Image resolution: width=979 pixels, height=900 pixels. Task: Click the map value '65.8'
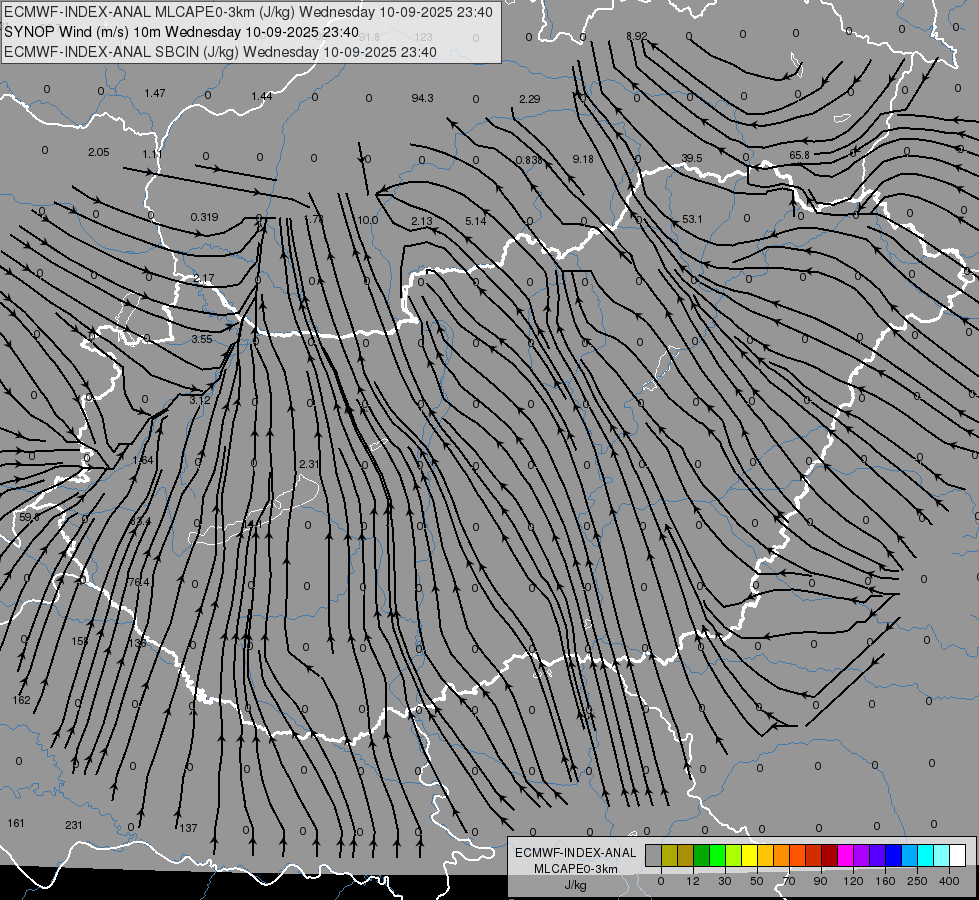pyautogui.click(x=799, y=155)
